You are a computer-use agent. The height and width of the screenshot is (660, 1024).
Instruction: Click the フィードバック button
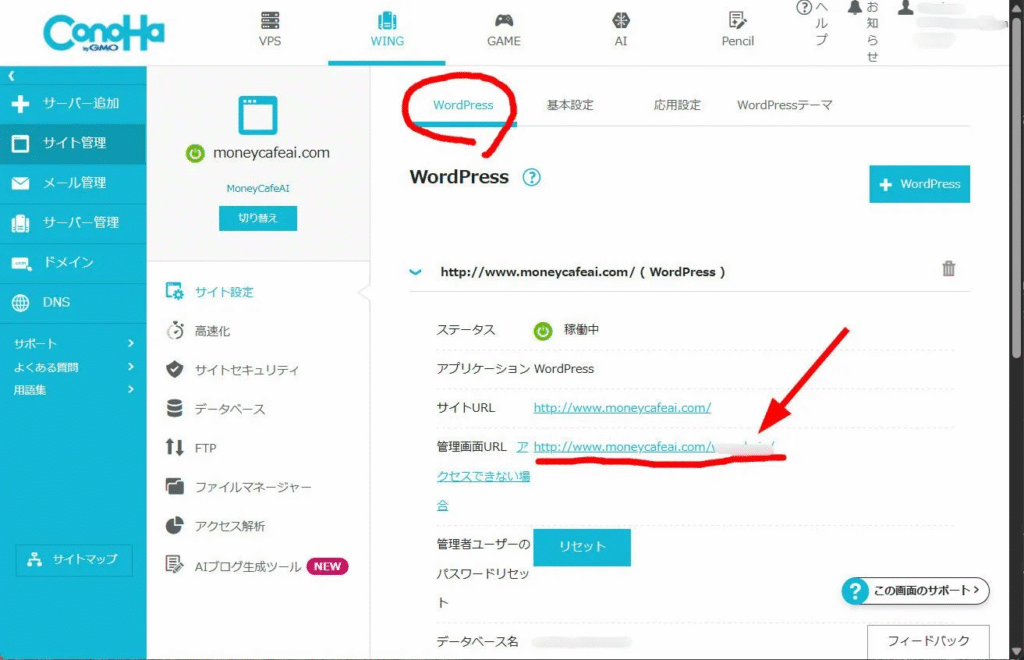coord(928,641)
